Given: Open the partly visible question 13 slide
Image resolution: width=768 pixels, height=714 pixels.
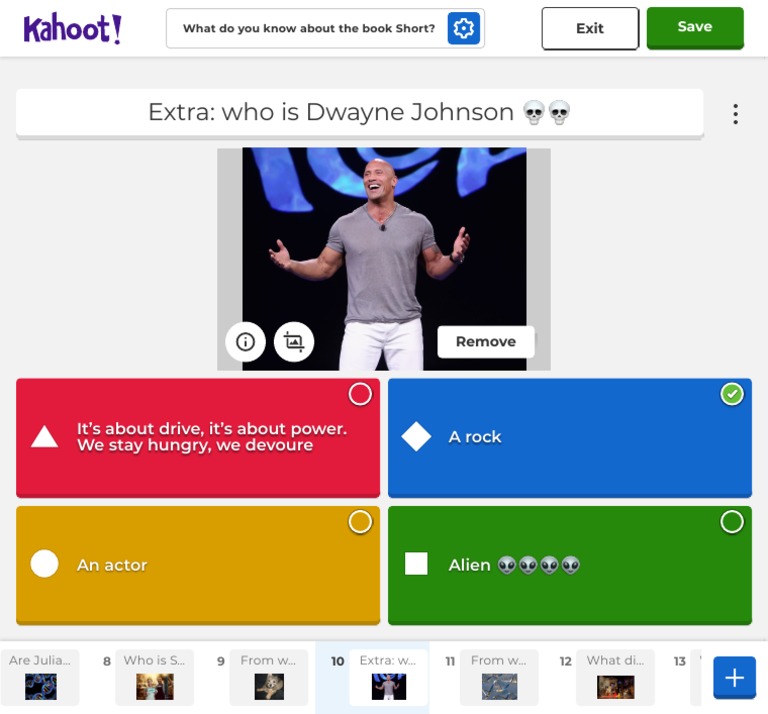Looking at the screenshot, I should 696,678.
